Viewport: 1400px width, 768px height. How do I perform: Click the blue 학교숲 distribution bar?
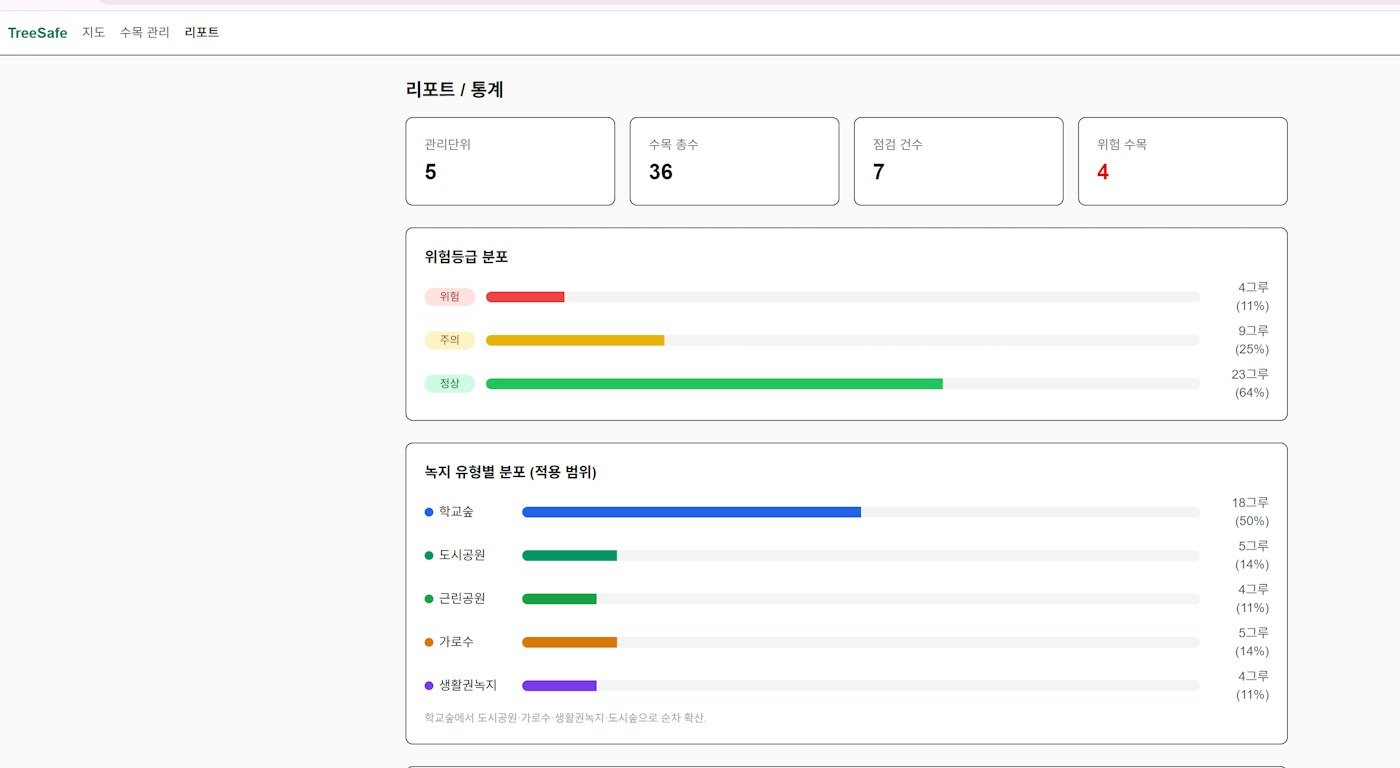691,512
